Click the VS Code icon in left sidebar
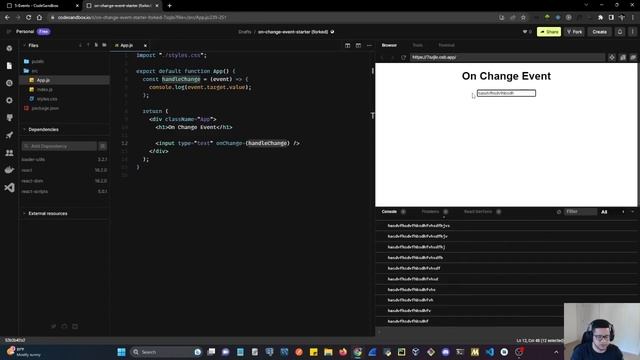 pos(9,187)
